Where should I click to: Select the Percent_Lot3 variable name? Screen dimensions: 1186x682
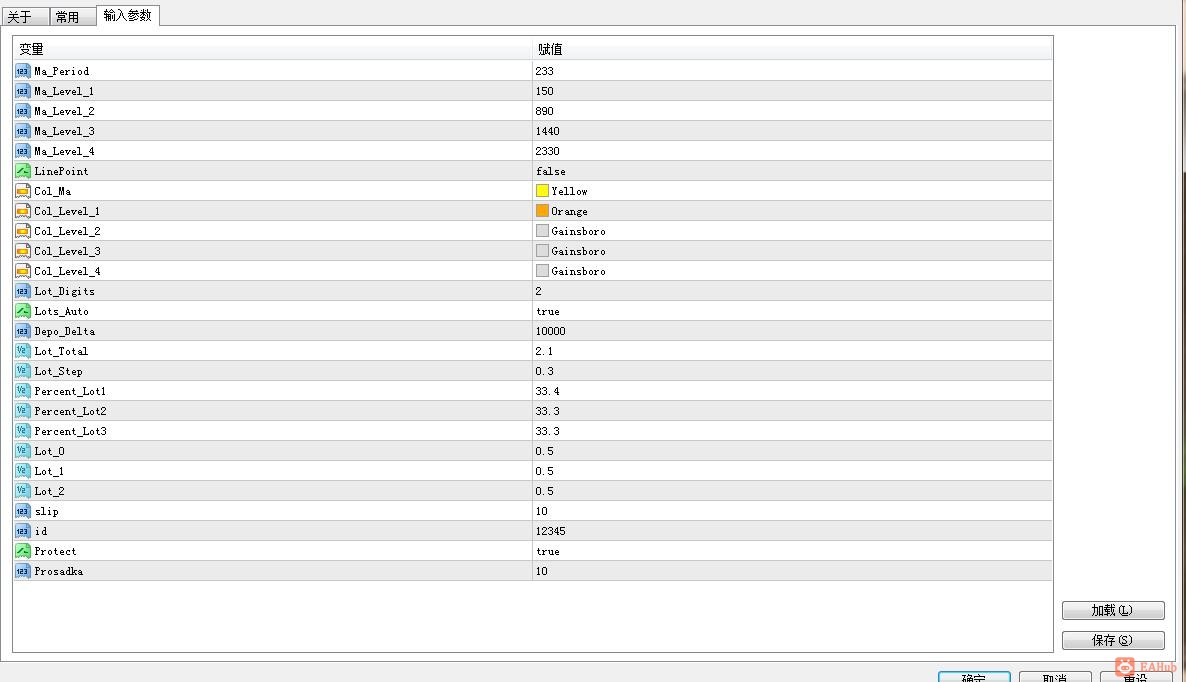70,431
